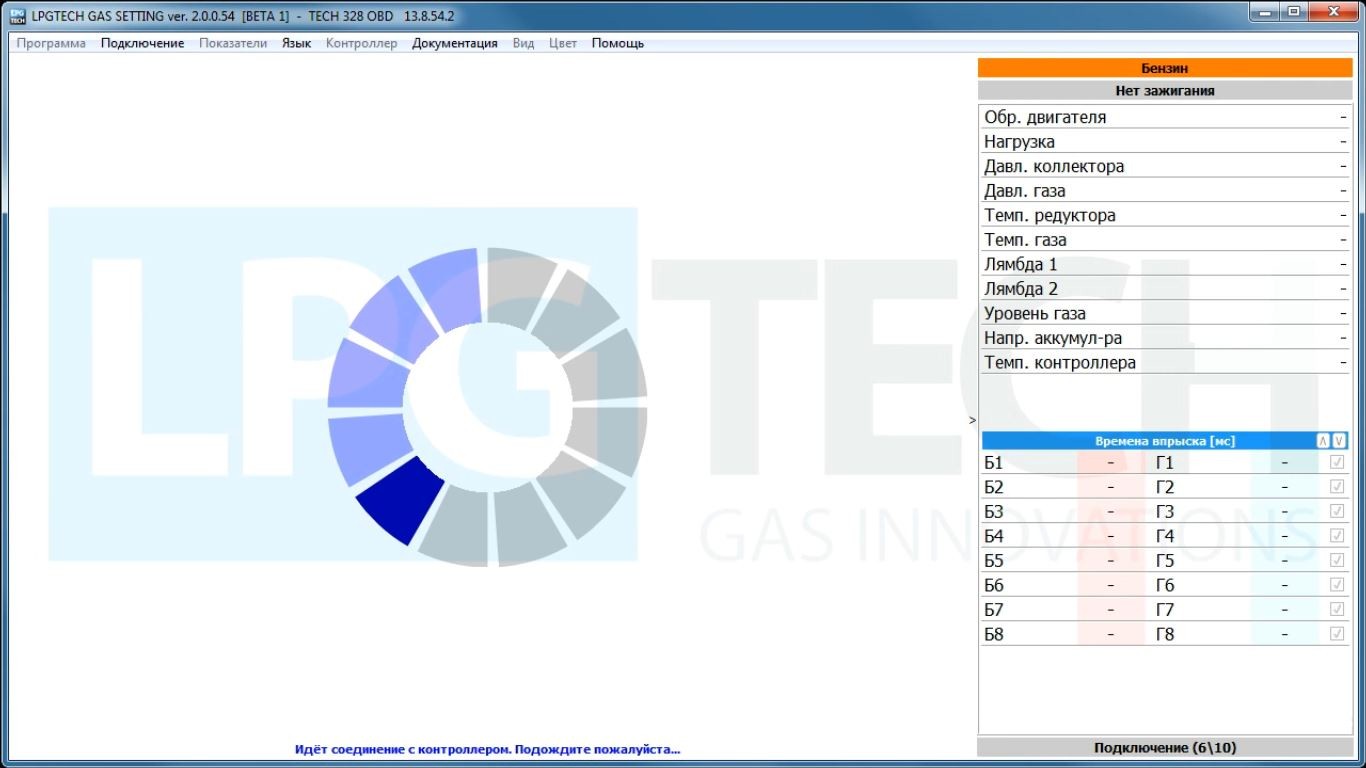Select the Давл. газа parameter row
Viewport: 1366px width, 768px height.
coord(1164,191)
